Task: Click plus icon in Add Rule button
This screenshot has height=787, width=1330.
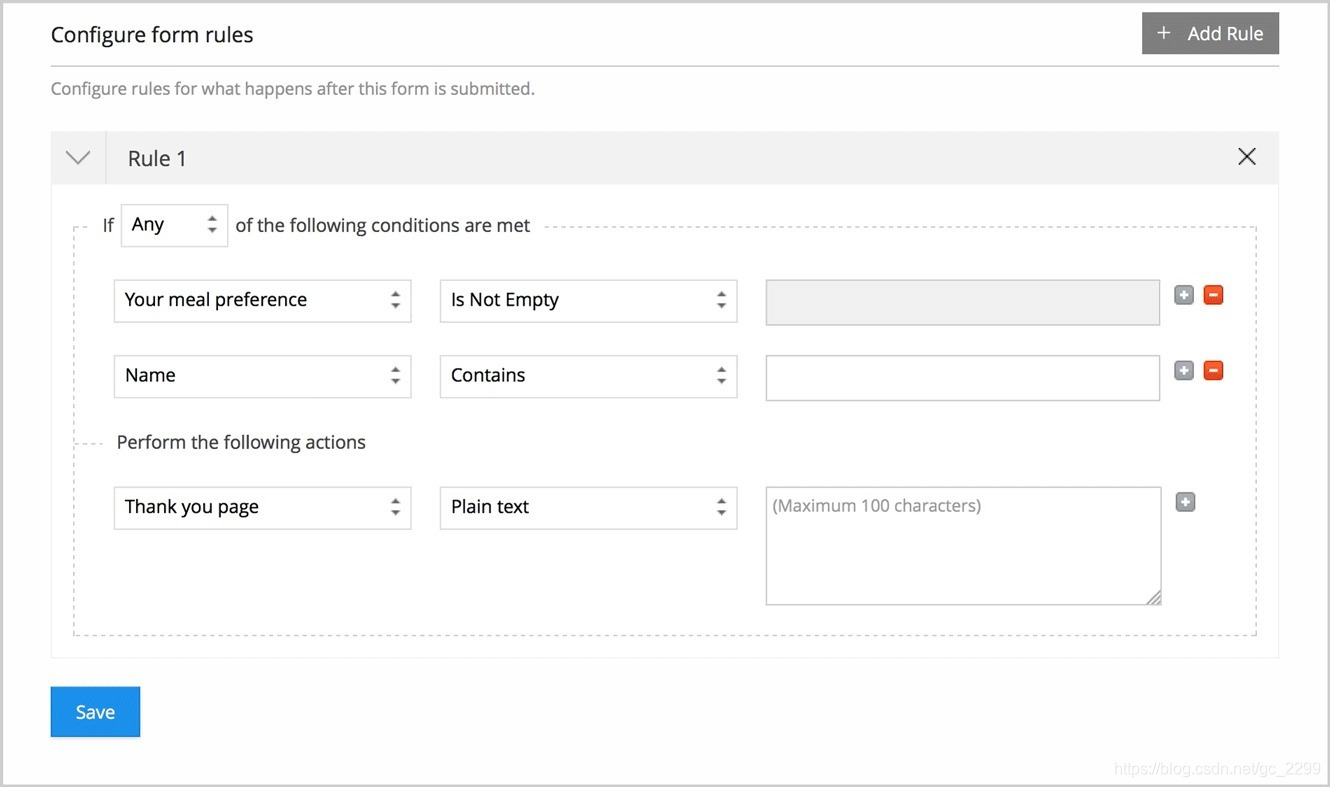Action: point(1163,33)
